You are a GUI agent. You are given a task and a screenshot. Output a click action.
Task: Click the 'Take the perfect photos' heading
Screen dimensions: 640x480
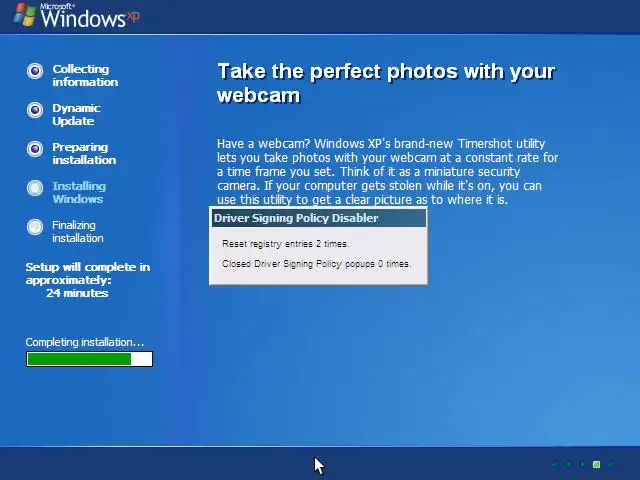coord(386,83)
